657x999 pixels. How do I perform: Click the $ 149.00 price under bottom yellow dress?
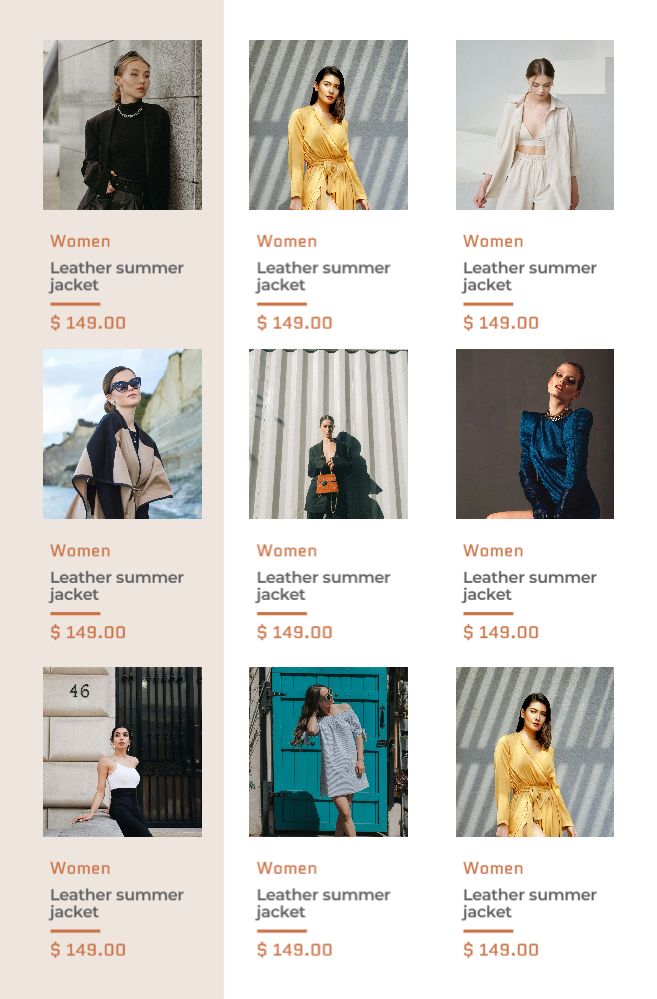click(x=501, y=950)
